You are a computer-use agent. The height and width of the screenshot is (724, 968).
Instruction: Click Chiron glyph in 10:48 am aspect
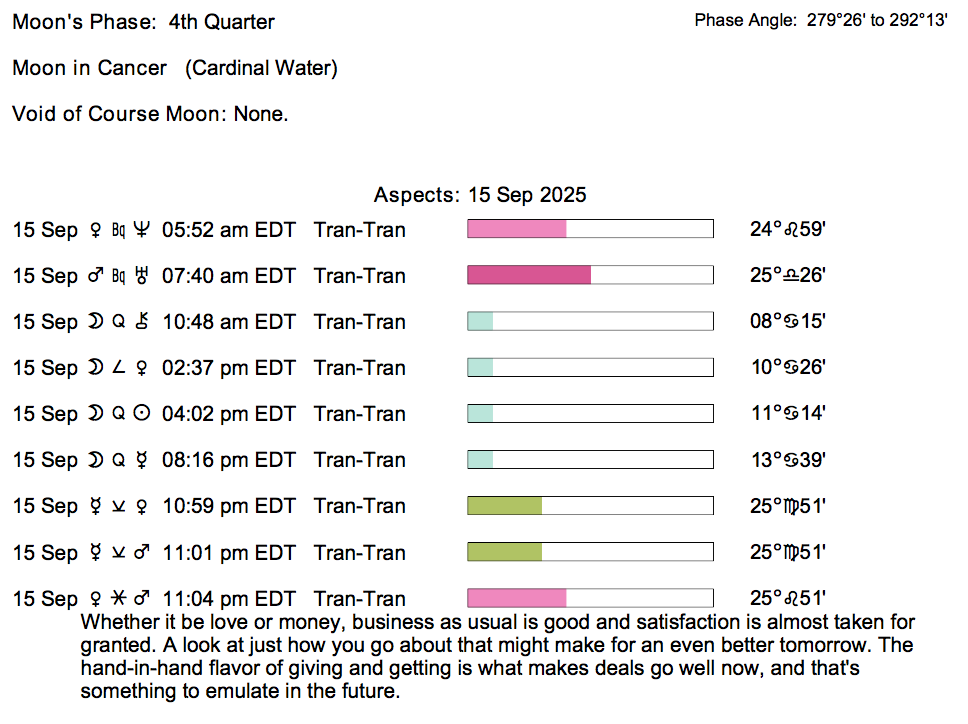coord(141,322)
